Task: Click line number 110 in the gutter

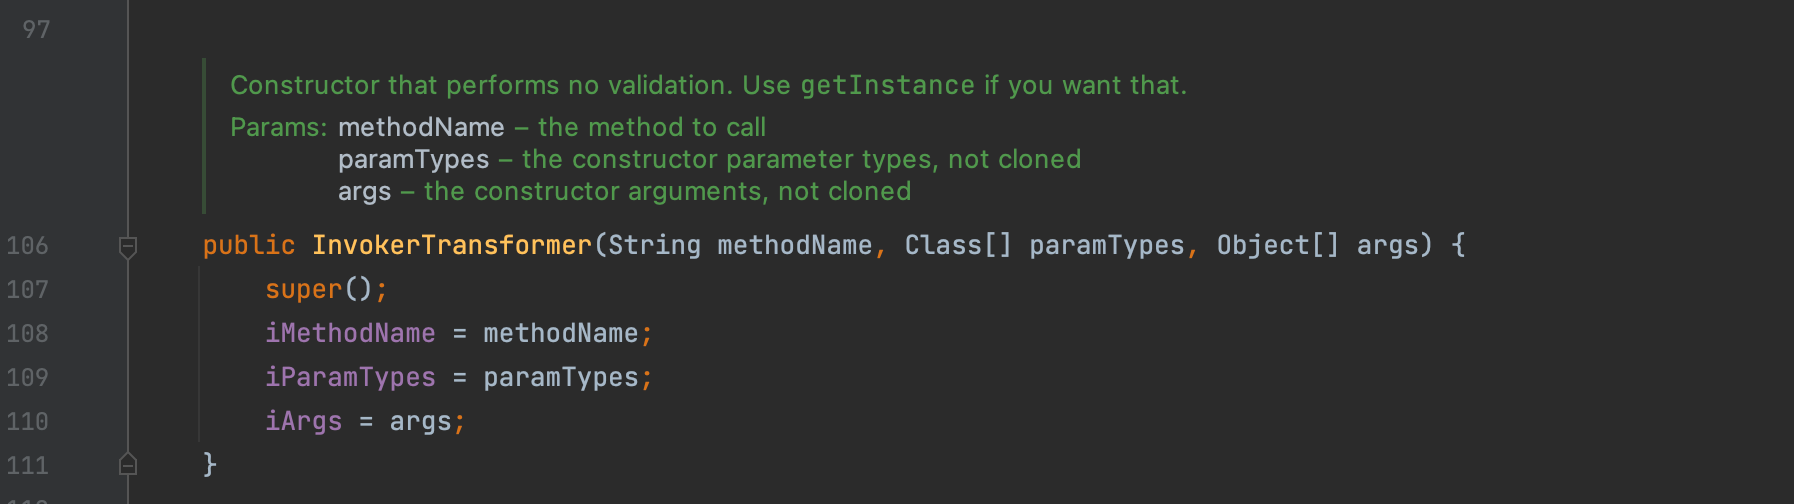Action: (x=28, y=422)
